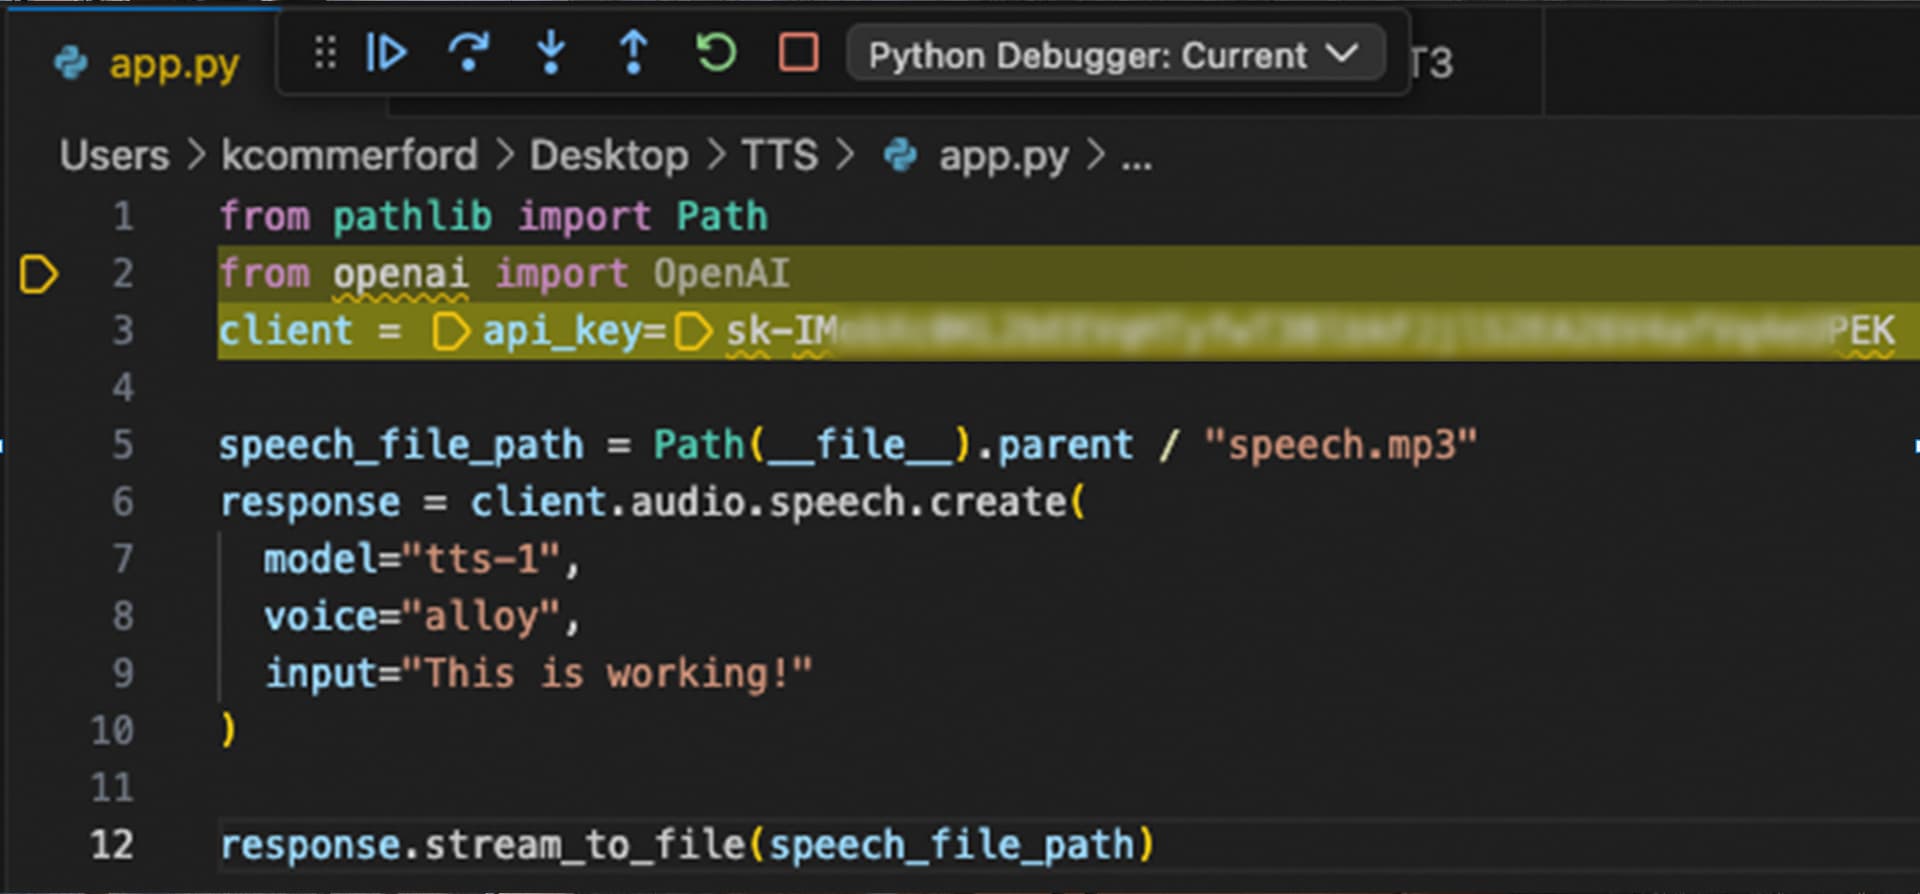The width and height of the screenshot is (1920, 894).
Task: Click the response variable on line 6
Action: (310, 503)
